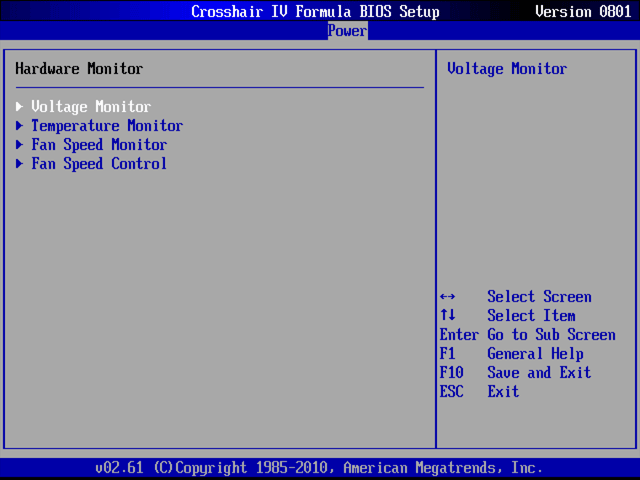Click the blue Voltage Monitor help text
The image size is (640, 480).
tap(507, 69)
